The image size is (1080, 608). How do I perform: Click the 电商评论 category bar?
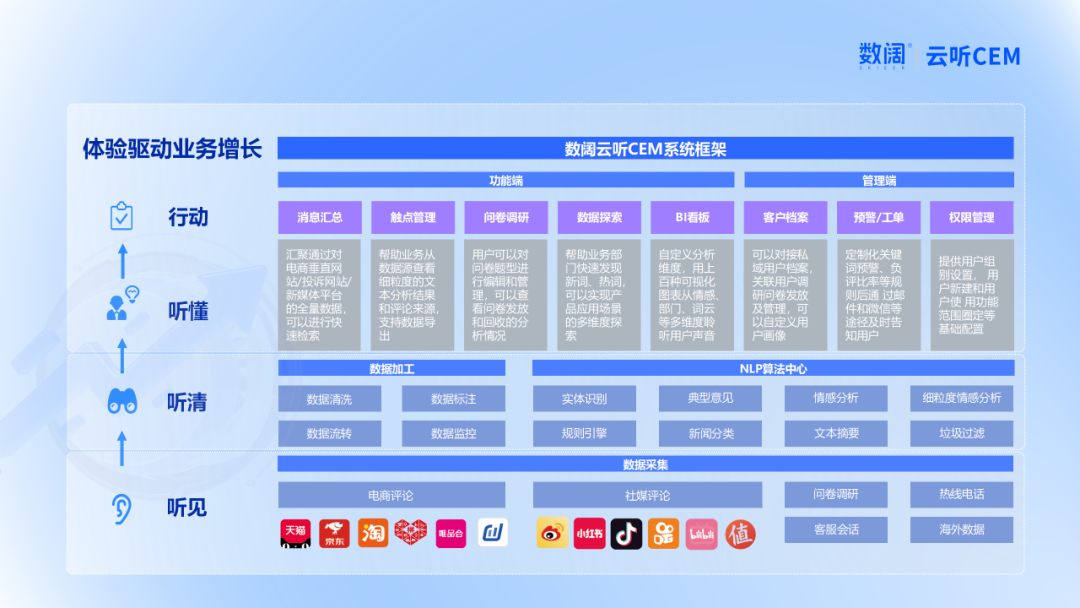click(391, 495)
